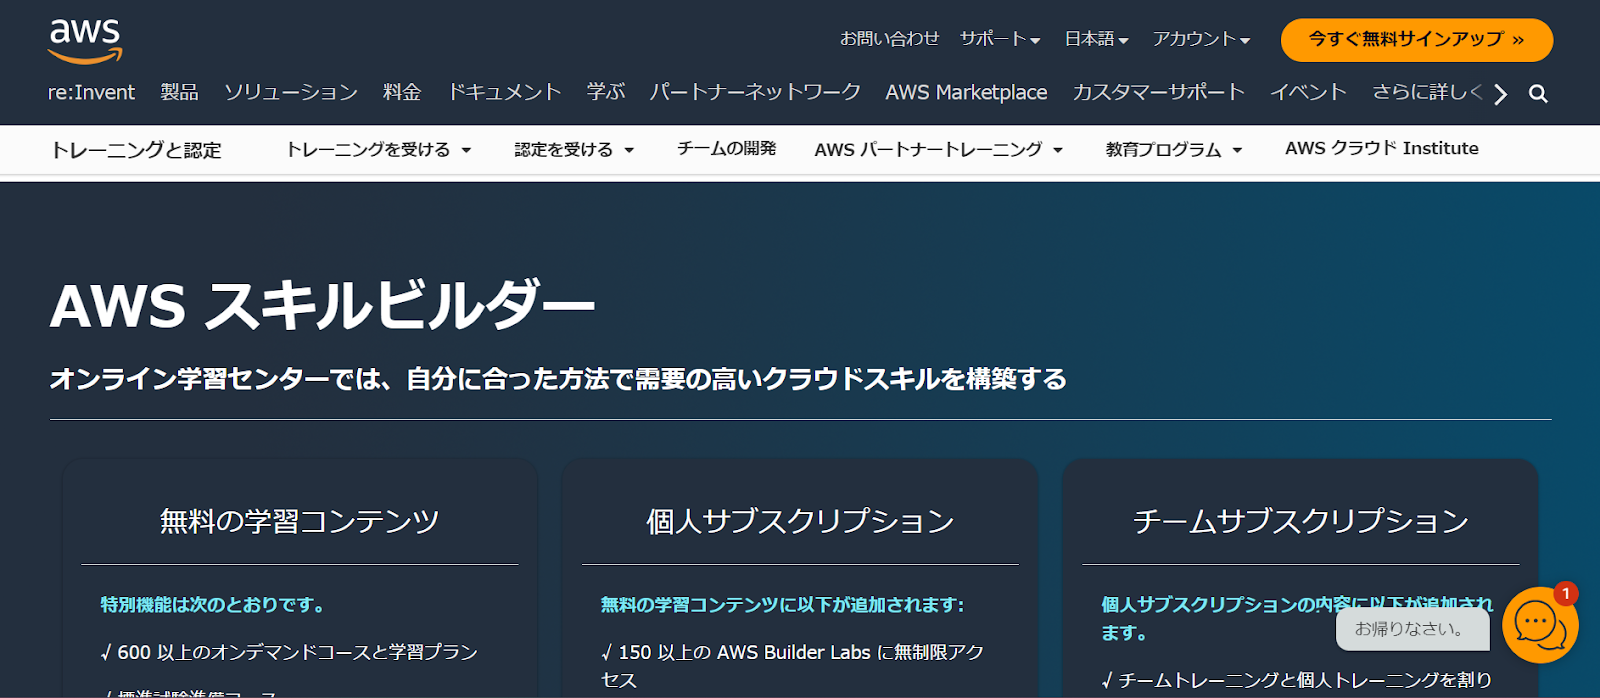The height and width of the screenshot is (698, 1600).
Task: Open re:Invent menu item
Action: (x=91, y=93)
